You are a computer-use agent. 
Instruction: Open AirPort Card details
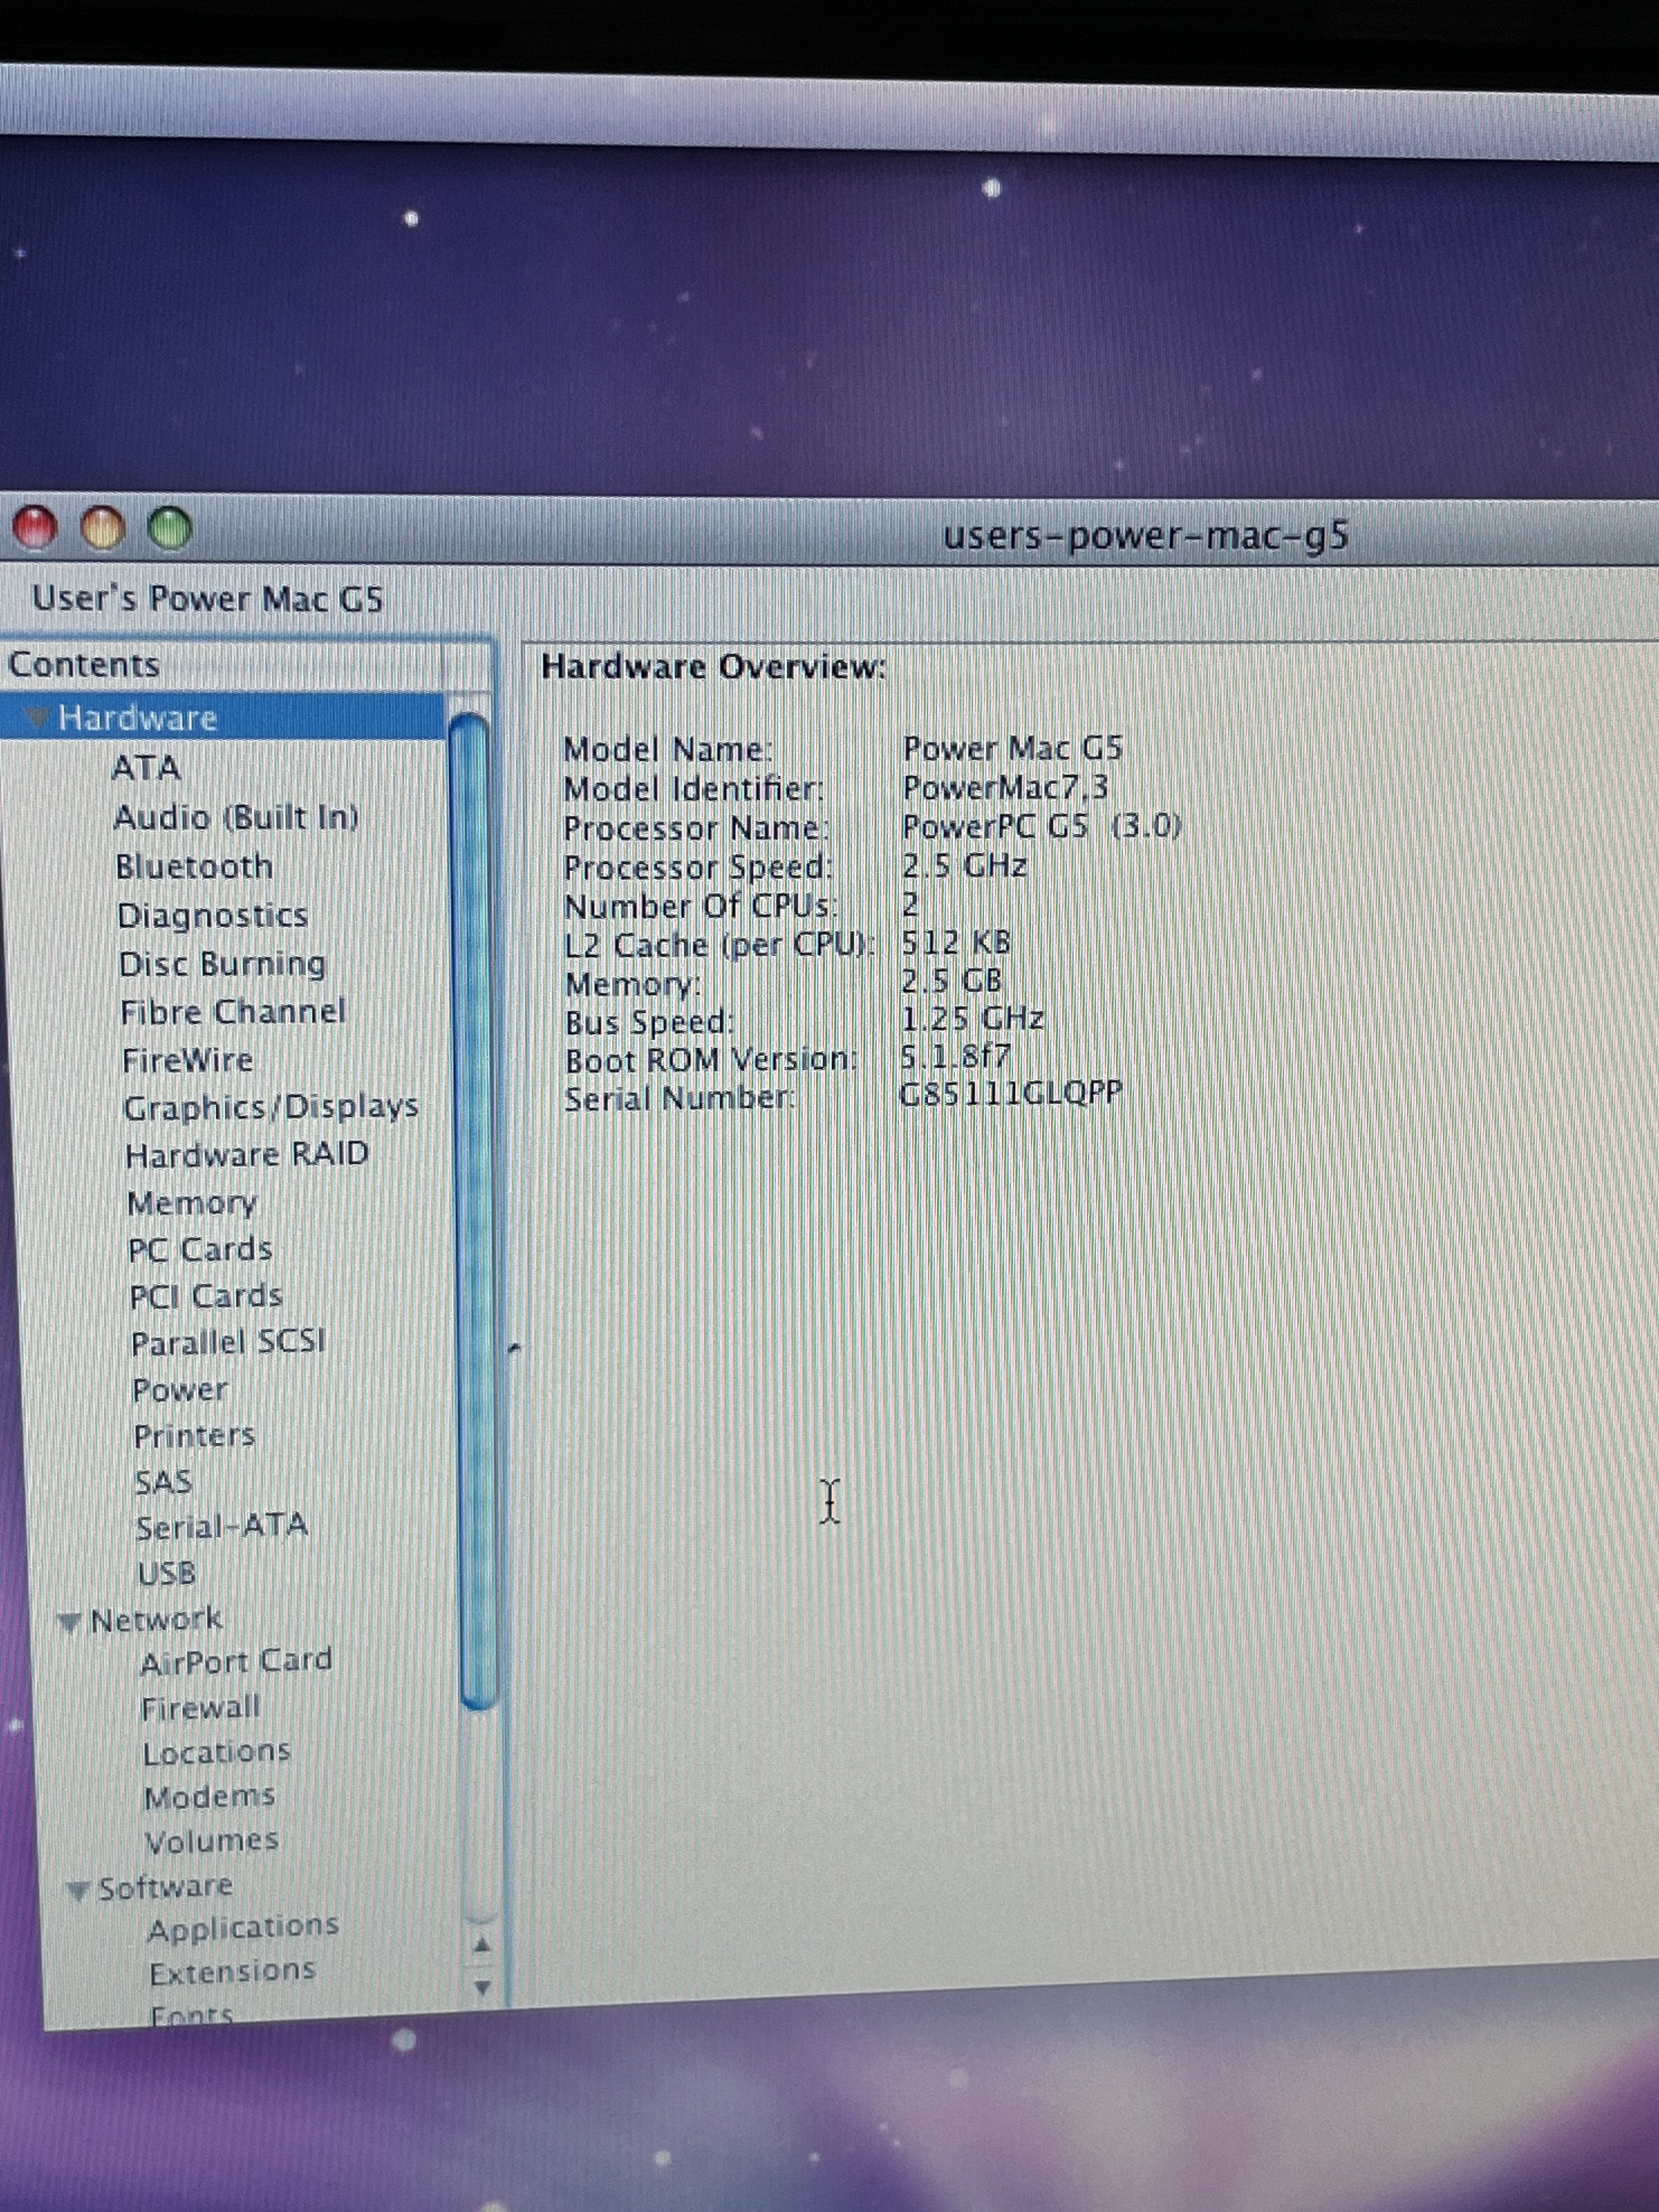pyautogui.click(x=236, y=1662)
